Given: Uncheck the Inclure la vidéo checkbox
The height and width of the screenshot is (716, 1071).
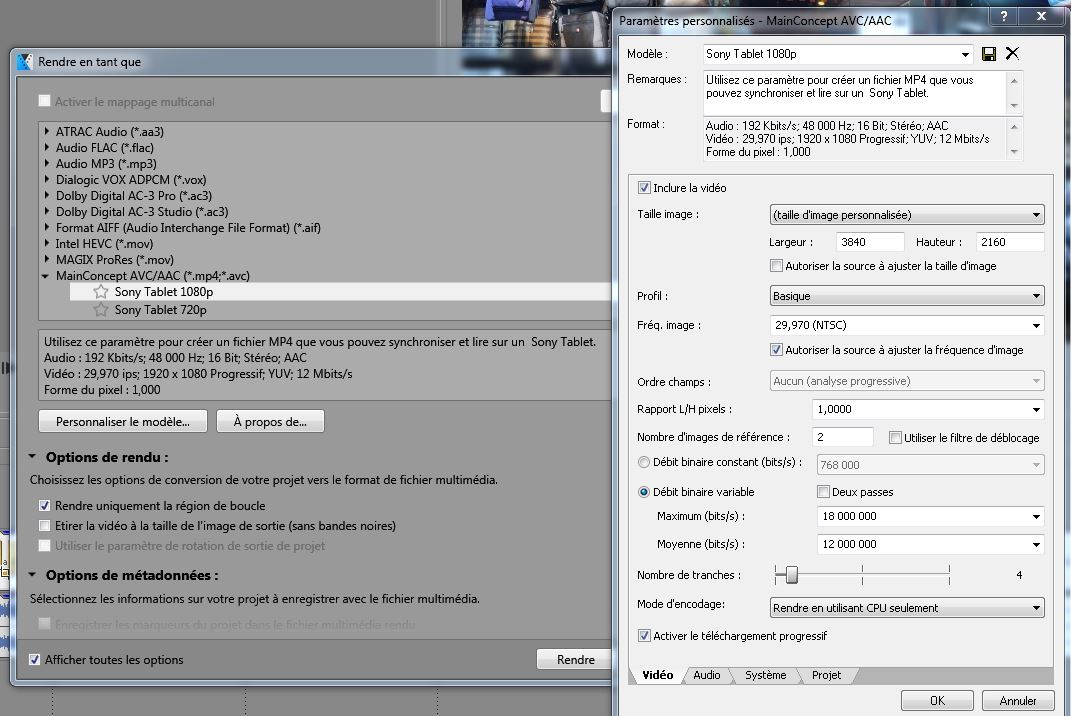Looking at the screenshot, I should 644,188.
